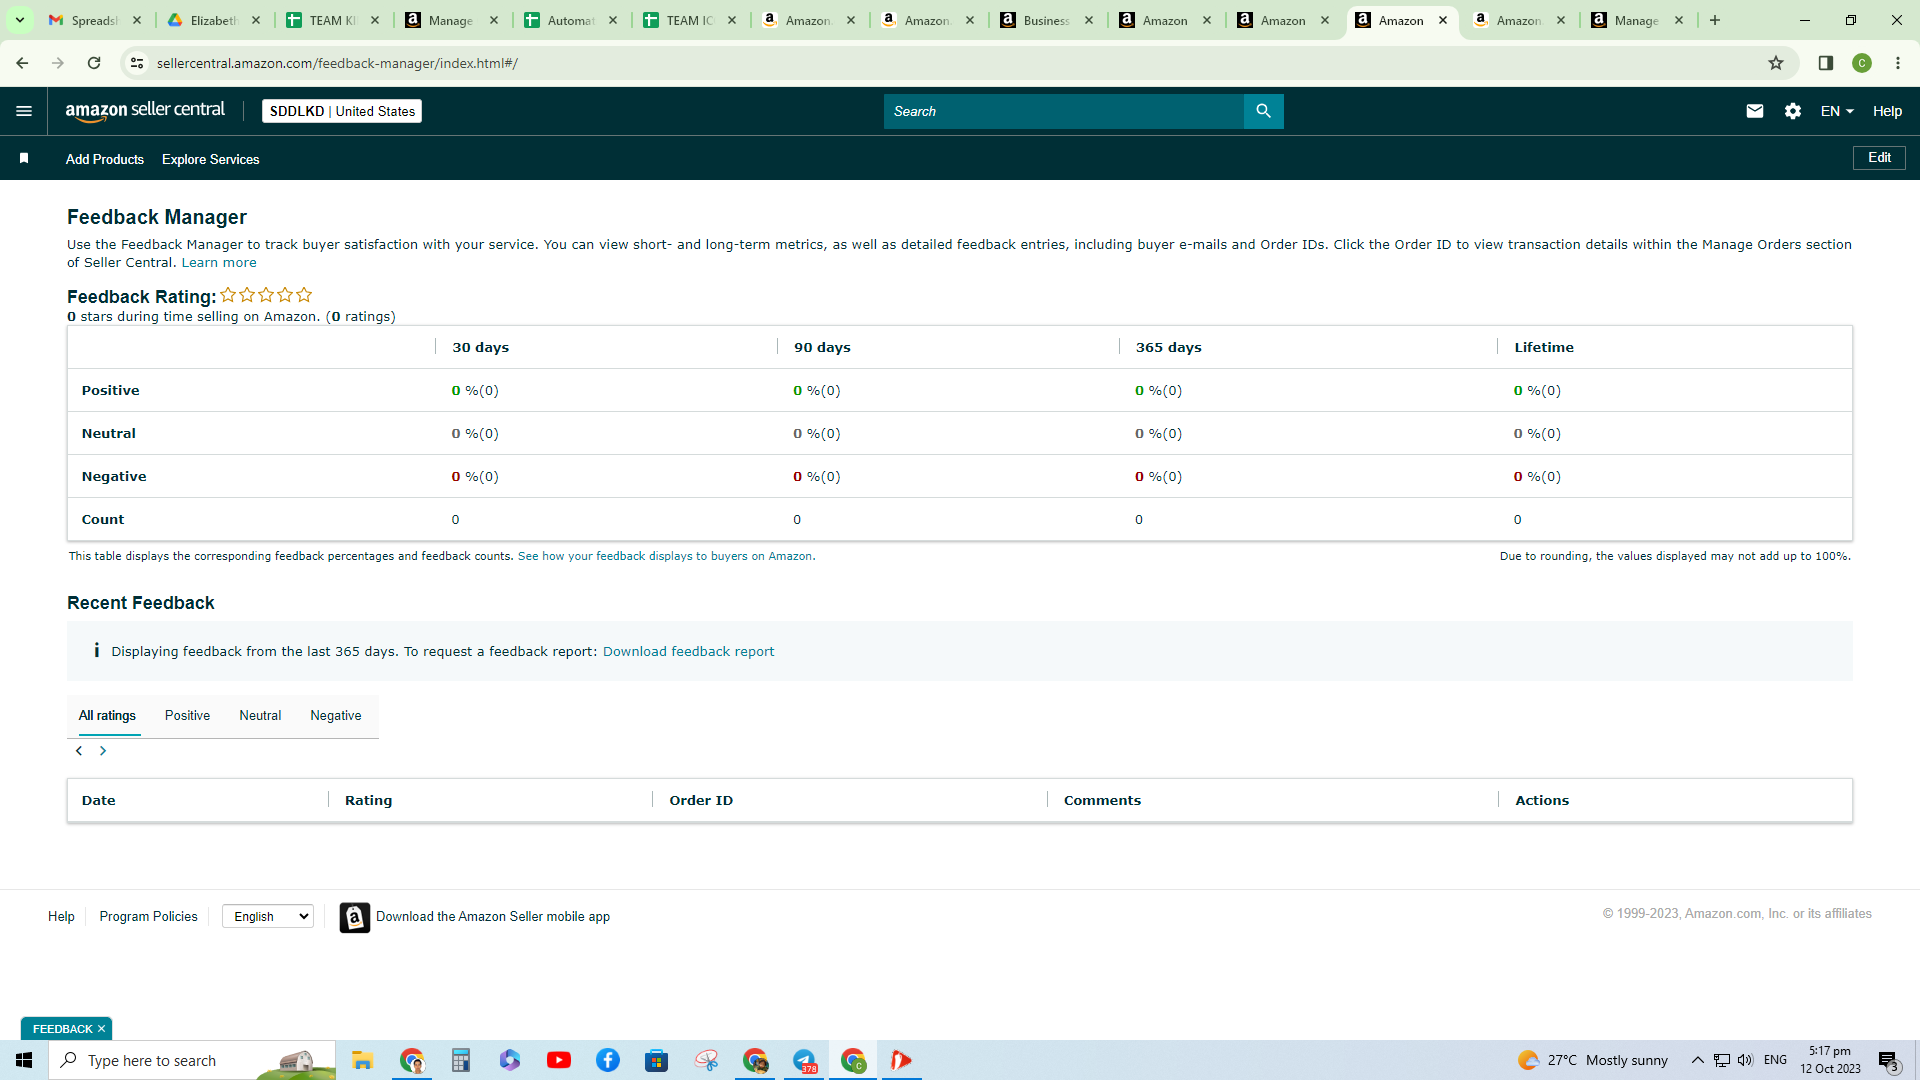Go to next feedback page arrow
The width and height of the screenshot is (1920, 1080).
coord(103,751)
